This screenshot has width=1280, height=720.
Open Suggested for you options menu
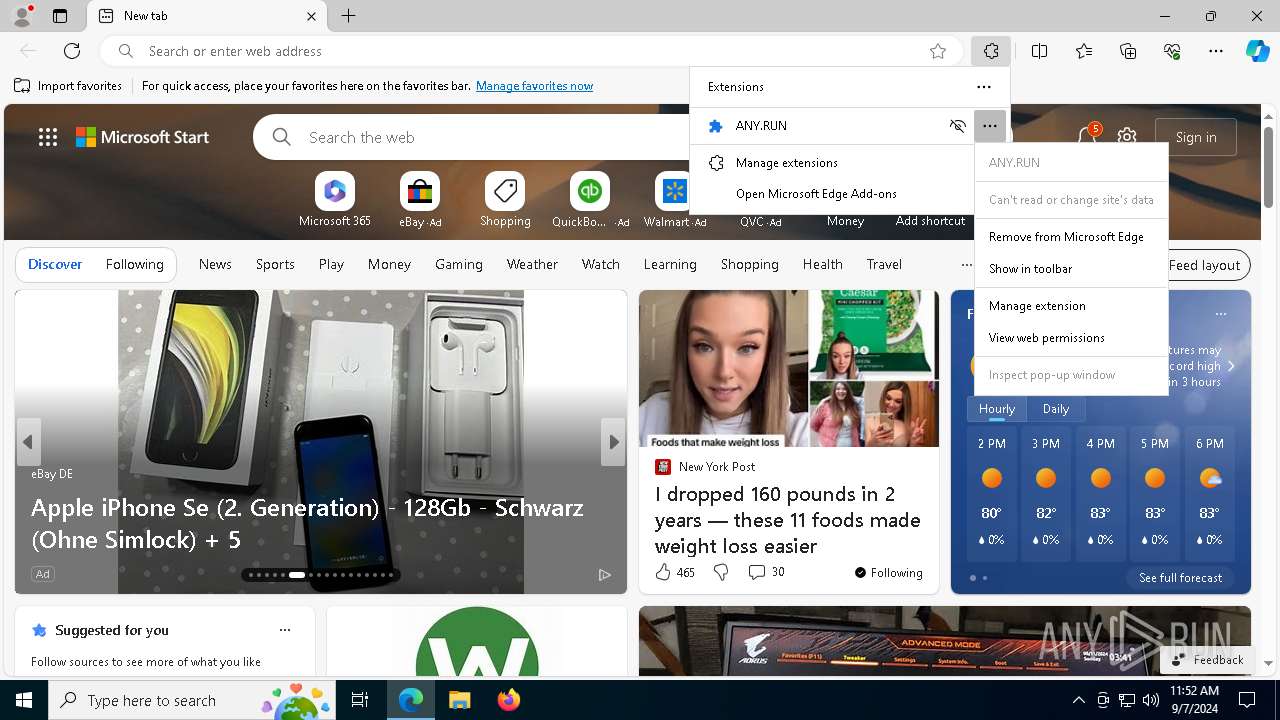pos(285,630)
